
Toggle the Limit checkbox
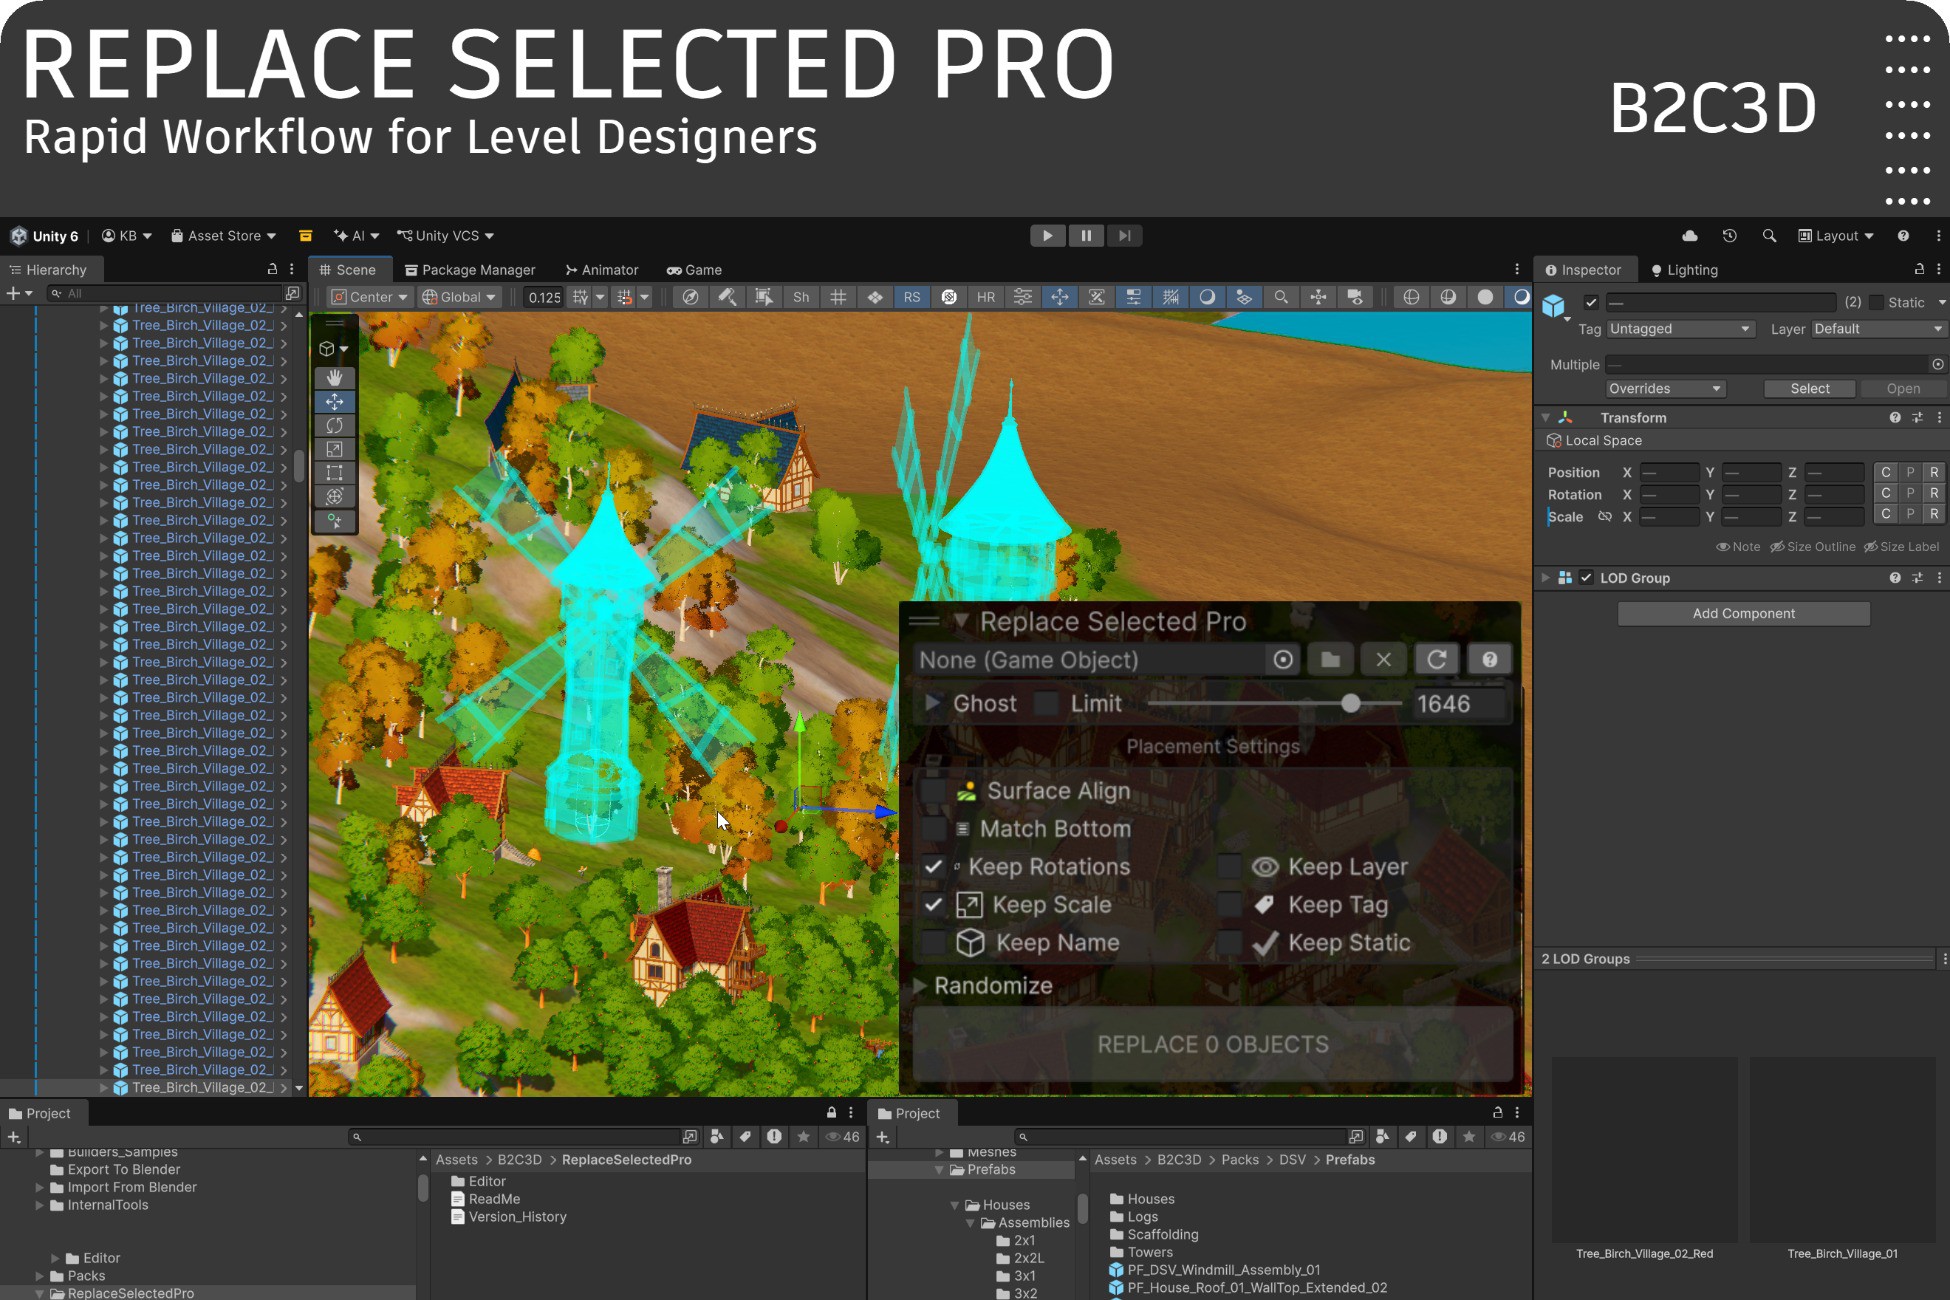point(1047,703)
